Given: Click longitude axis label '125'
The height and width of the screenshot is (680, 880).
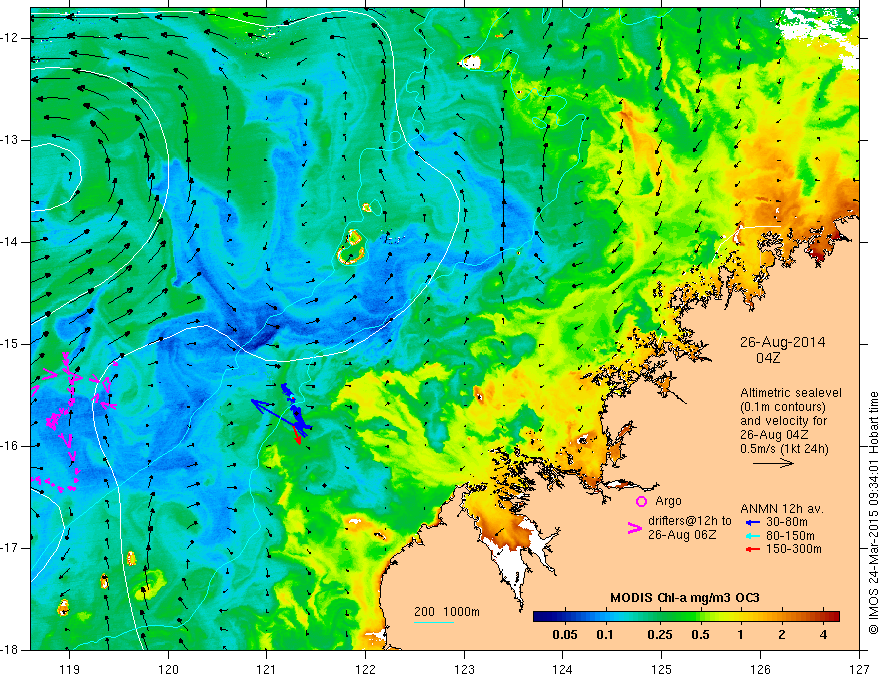Looking at the screenshot, I should click(x=662, y=669).
